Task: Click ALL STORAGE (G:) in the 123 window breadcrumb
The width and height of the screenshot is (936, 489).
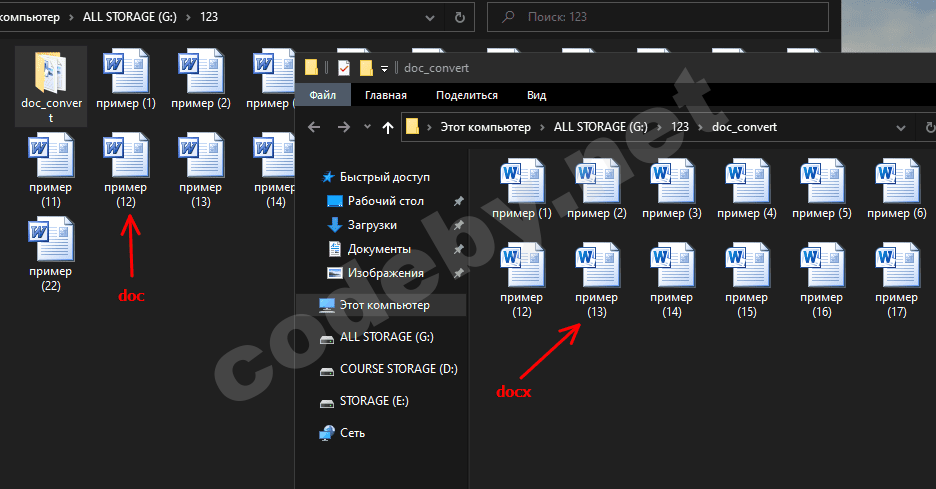Action: [130, 17]
